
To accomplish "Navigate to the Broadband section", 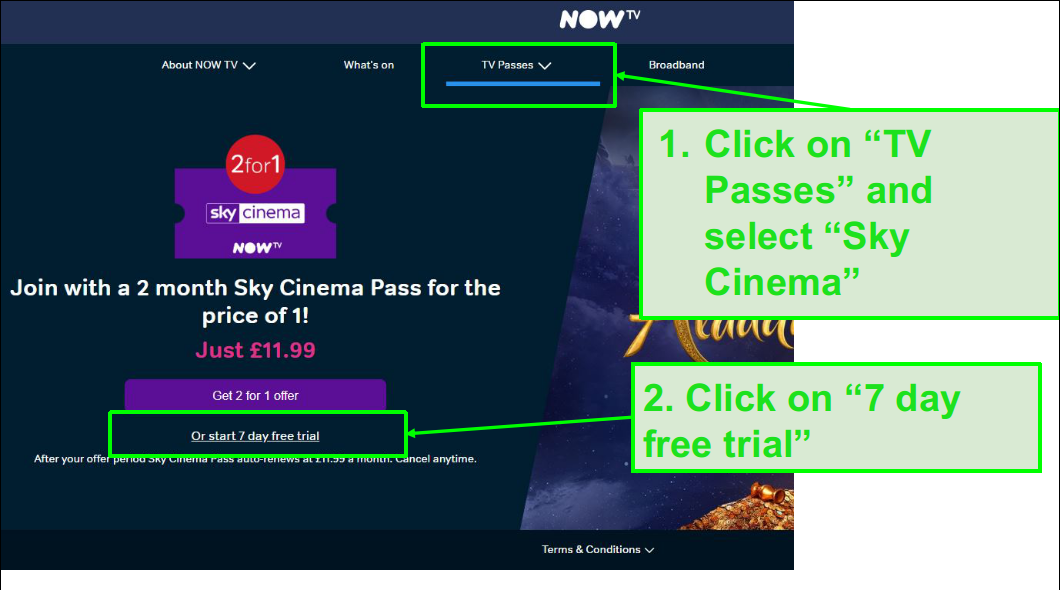I will (x=676, y=65).
